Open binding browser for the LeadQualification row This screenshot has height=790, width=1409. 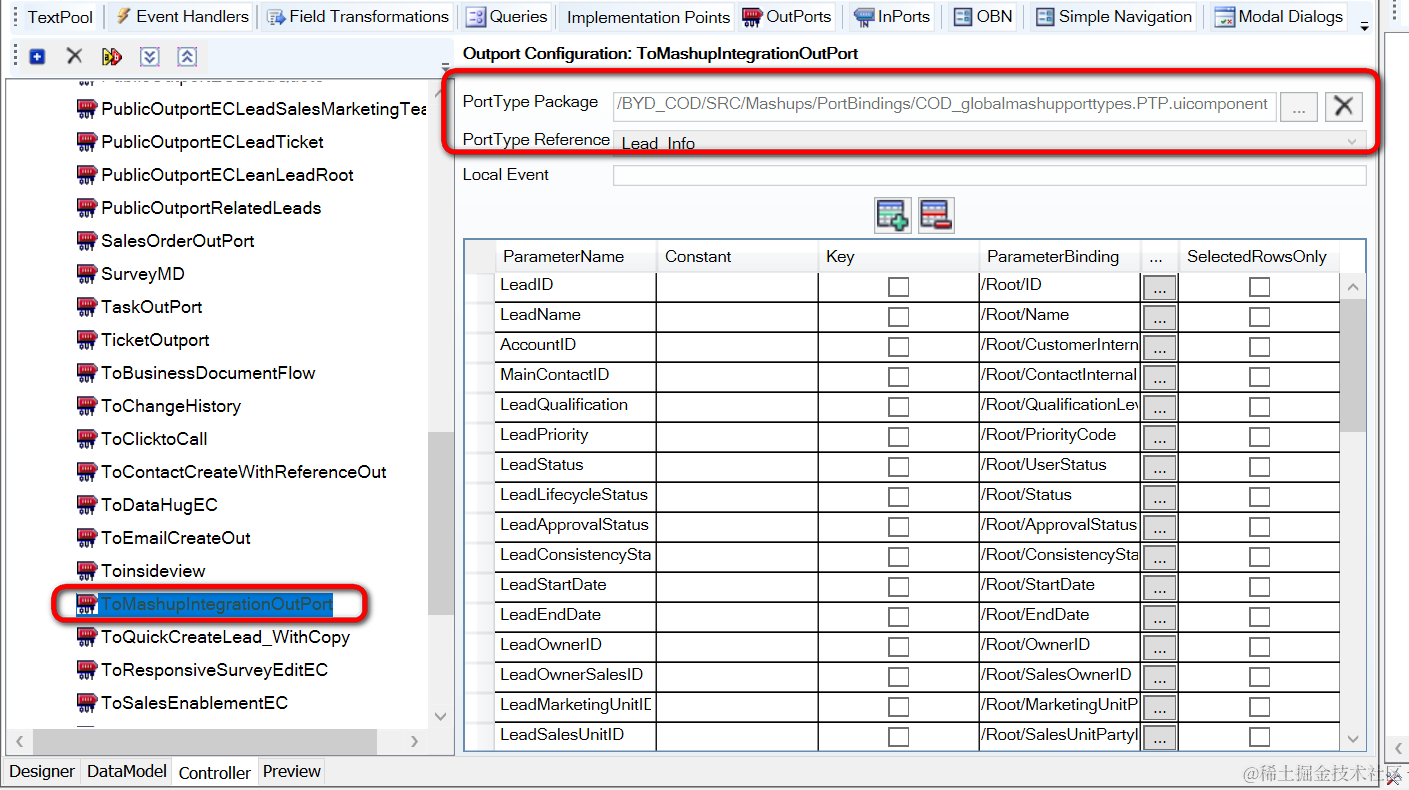(x=1159, y=408)
